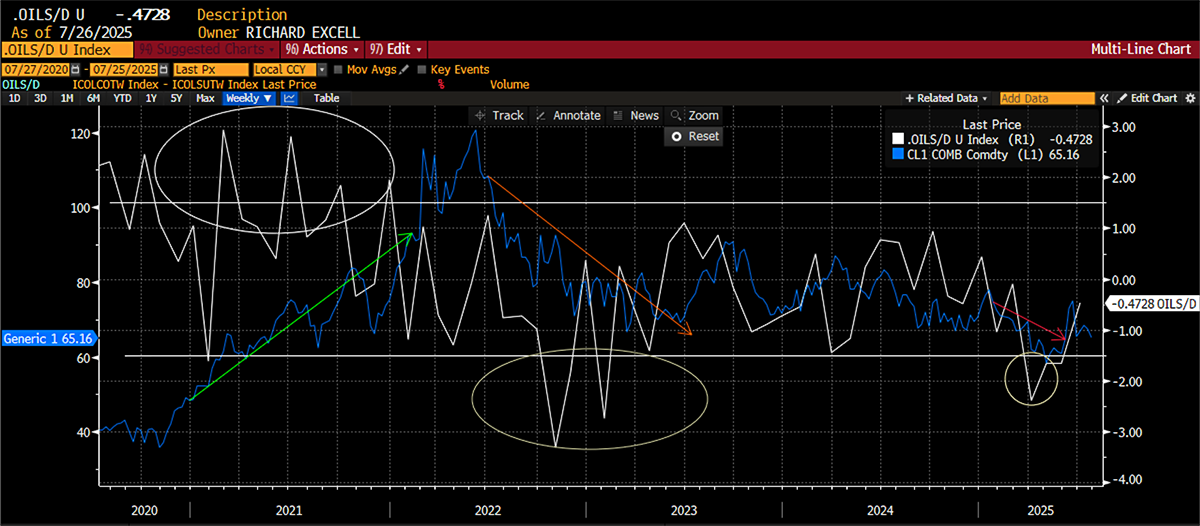
Task: Click the line chart type icon
Action: point(290,99)
